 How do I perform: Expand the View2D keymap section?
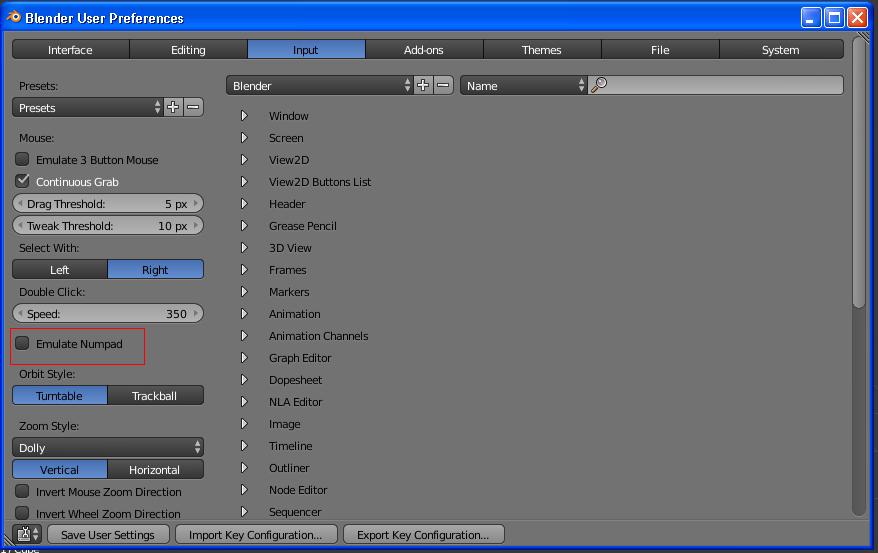tap(244, 160)
